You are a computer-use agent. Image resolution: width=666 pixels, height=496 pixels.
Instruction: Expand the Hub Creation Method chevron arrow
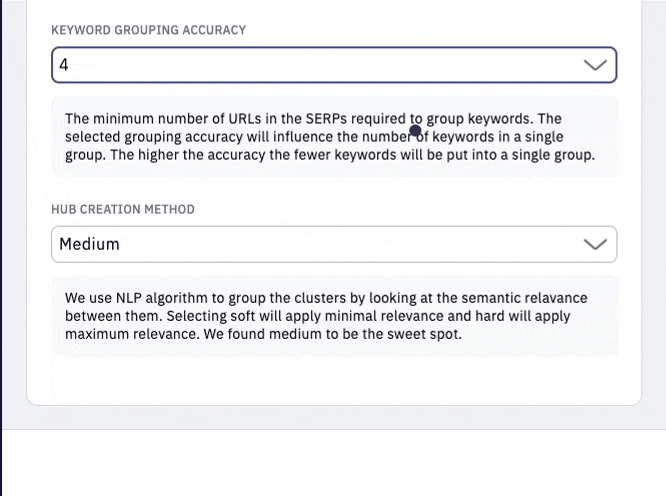tap(595, 244)
